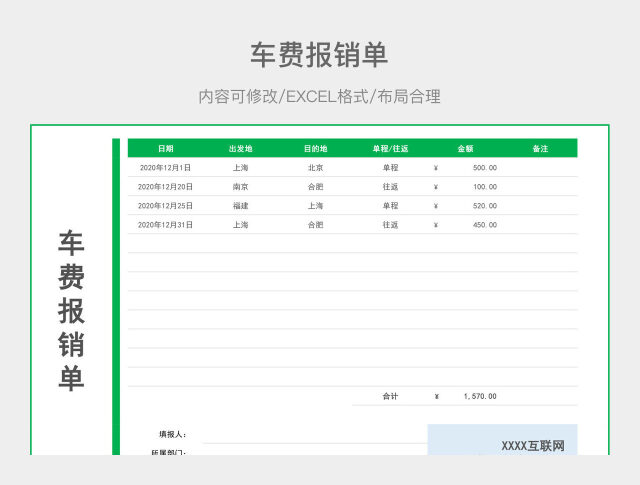The height and width of the screenshot is (485, 640).
Task: Select the 福建 departure cell
Action: click(240, 206)
